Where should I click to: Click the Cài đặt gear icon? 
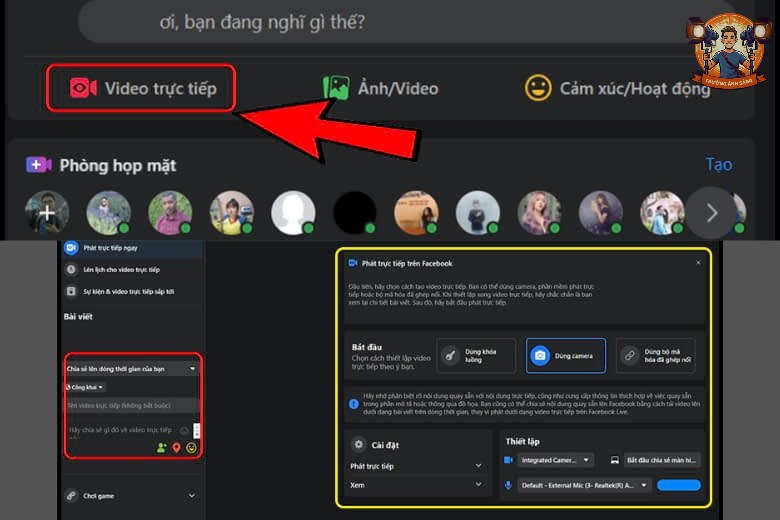click(359, 444)
